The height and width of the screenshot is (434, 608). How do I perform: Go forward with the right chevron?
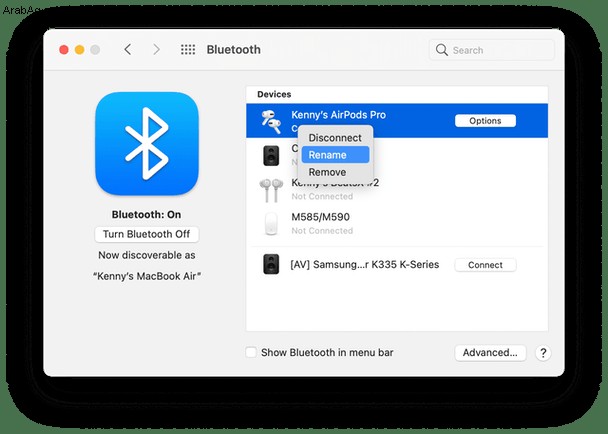(x=156, y=50)
